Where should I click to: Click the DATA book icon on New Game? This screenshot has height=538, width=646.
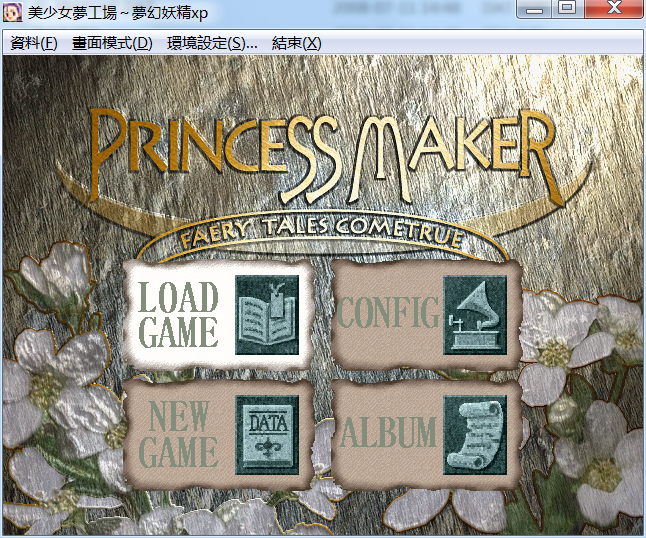(266, 434)
